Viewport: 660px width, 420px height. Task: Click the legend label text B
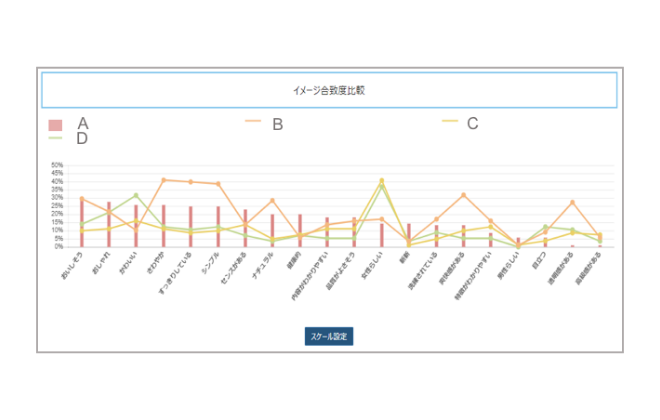278,124
